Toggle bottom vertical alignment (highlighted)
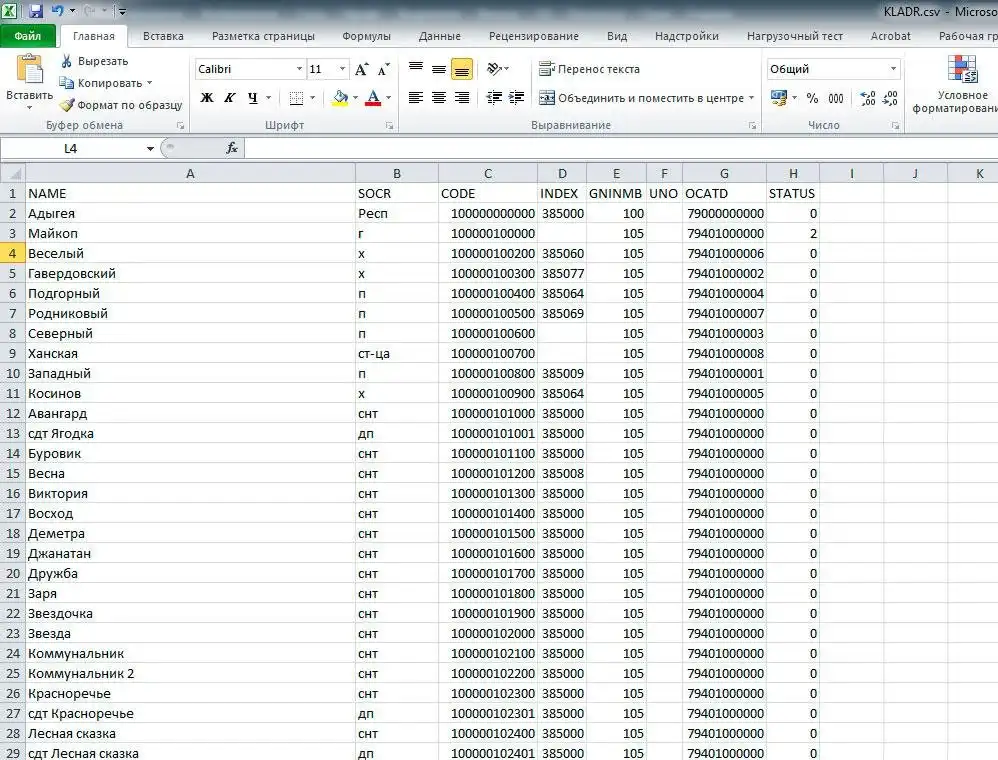This screenshot has width=998, height=760. 461,69
